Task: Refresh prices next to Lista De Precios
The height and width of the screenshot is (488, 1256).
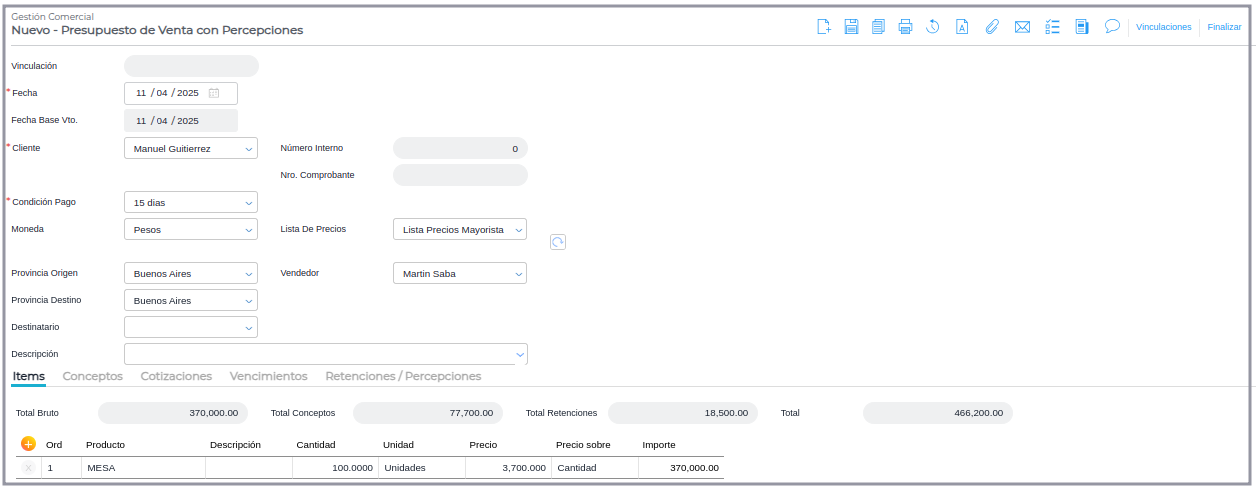Action: pos(558,242)
